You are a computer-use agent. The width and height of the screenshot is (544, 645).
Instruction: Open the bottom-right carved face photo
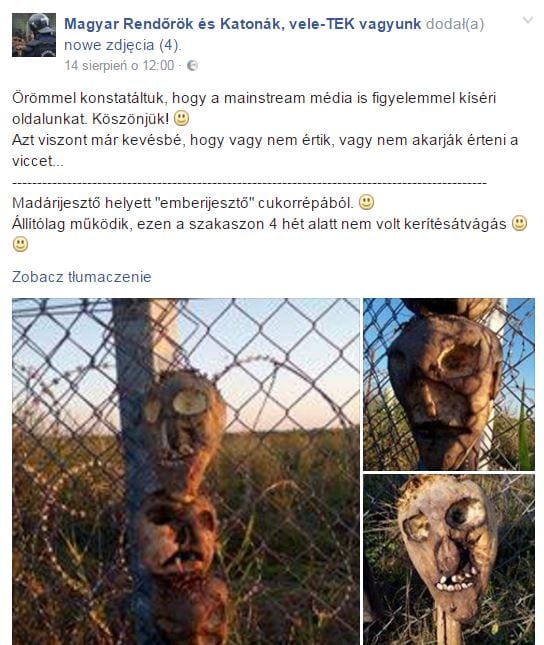click(x=449, y=559)
